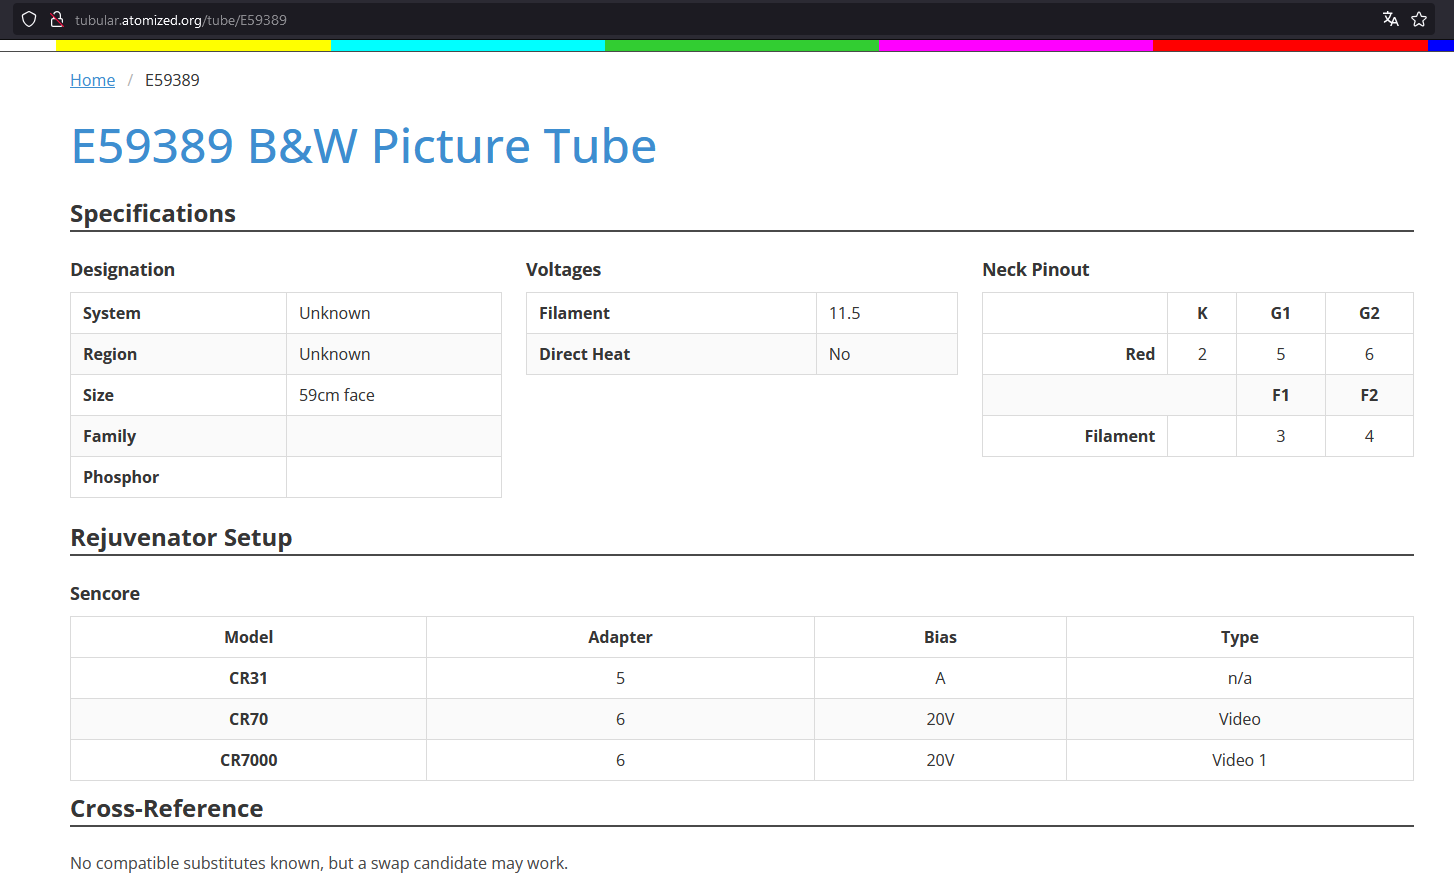Click the G1 column header
1454x877 pixels.
[1281, 313]
